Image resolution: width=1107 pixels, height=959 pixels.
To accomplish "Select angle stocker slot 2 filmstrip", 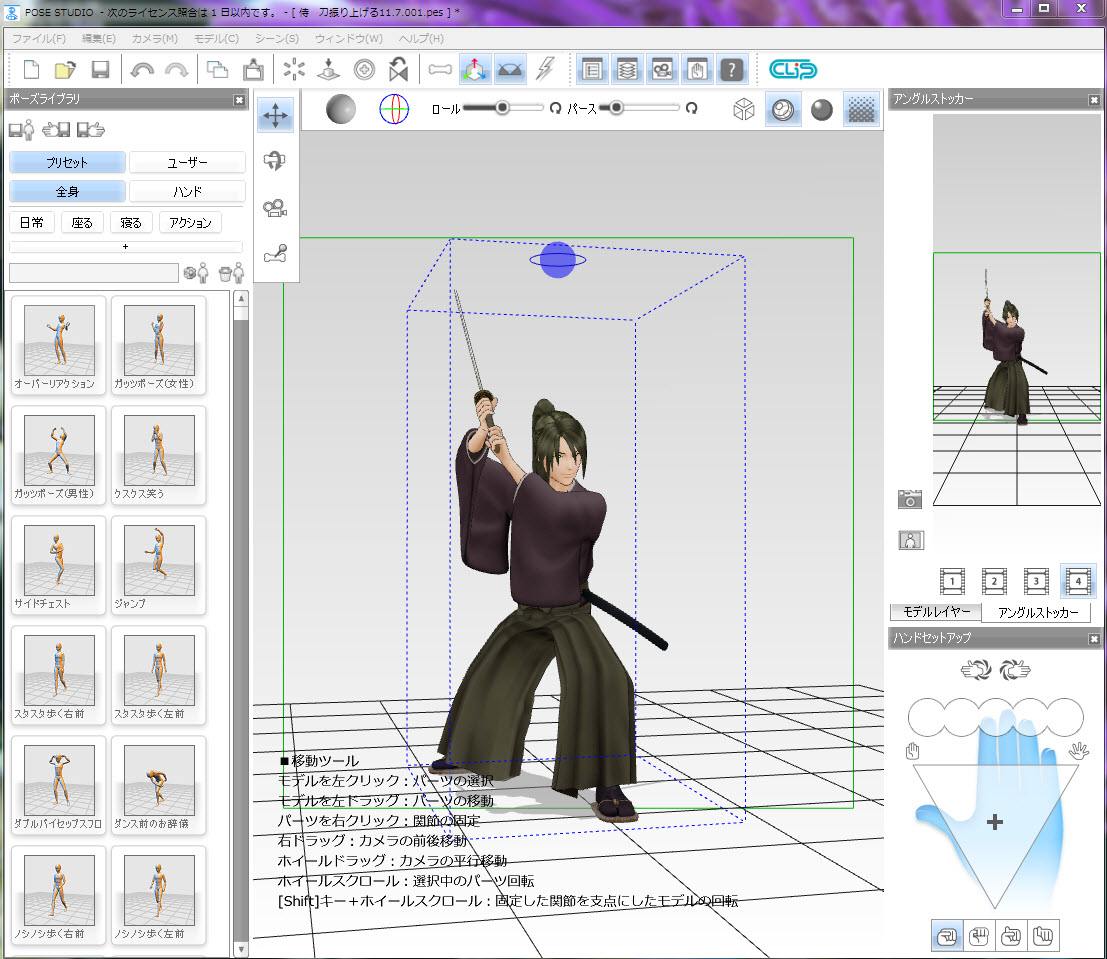I will 994,580.
